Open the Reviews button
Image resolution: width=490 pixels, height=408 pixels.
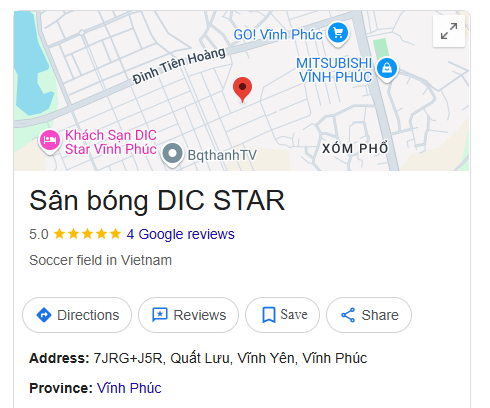point(189,315)
